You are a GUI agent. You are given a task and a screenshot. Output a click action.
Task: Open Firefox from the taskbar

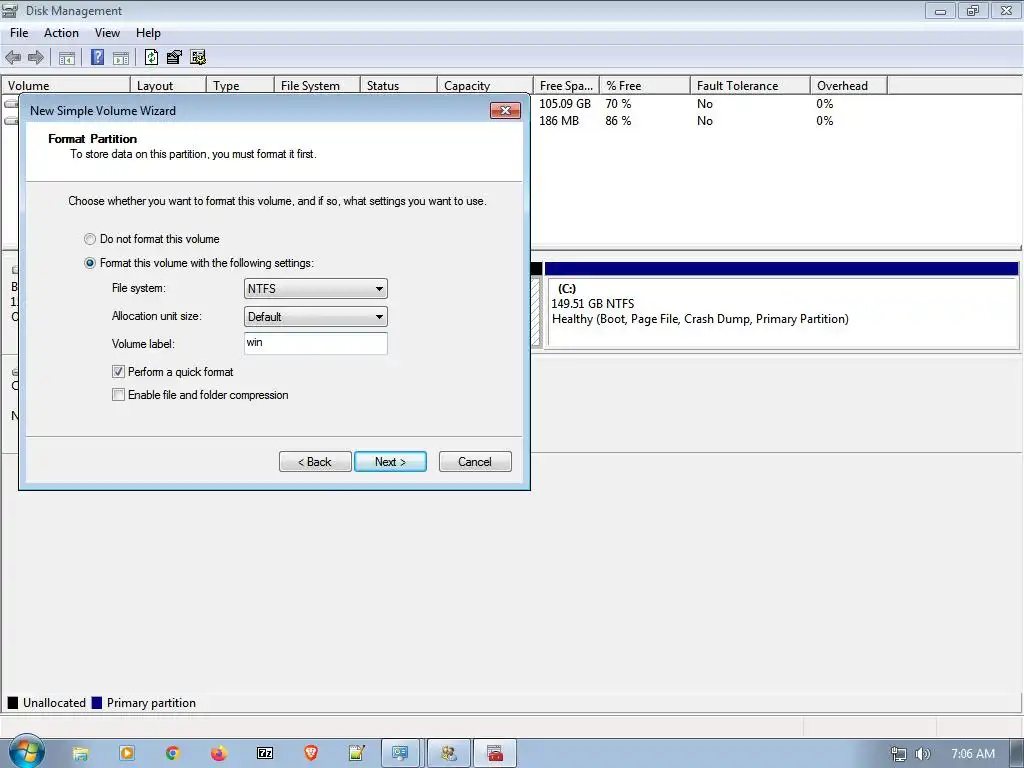point(219,754)
